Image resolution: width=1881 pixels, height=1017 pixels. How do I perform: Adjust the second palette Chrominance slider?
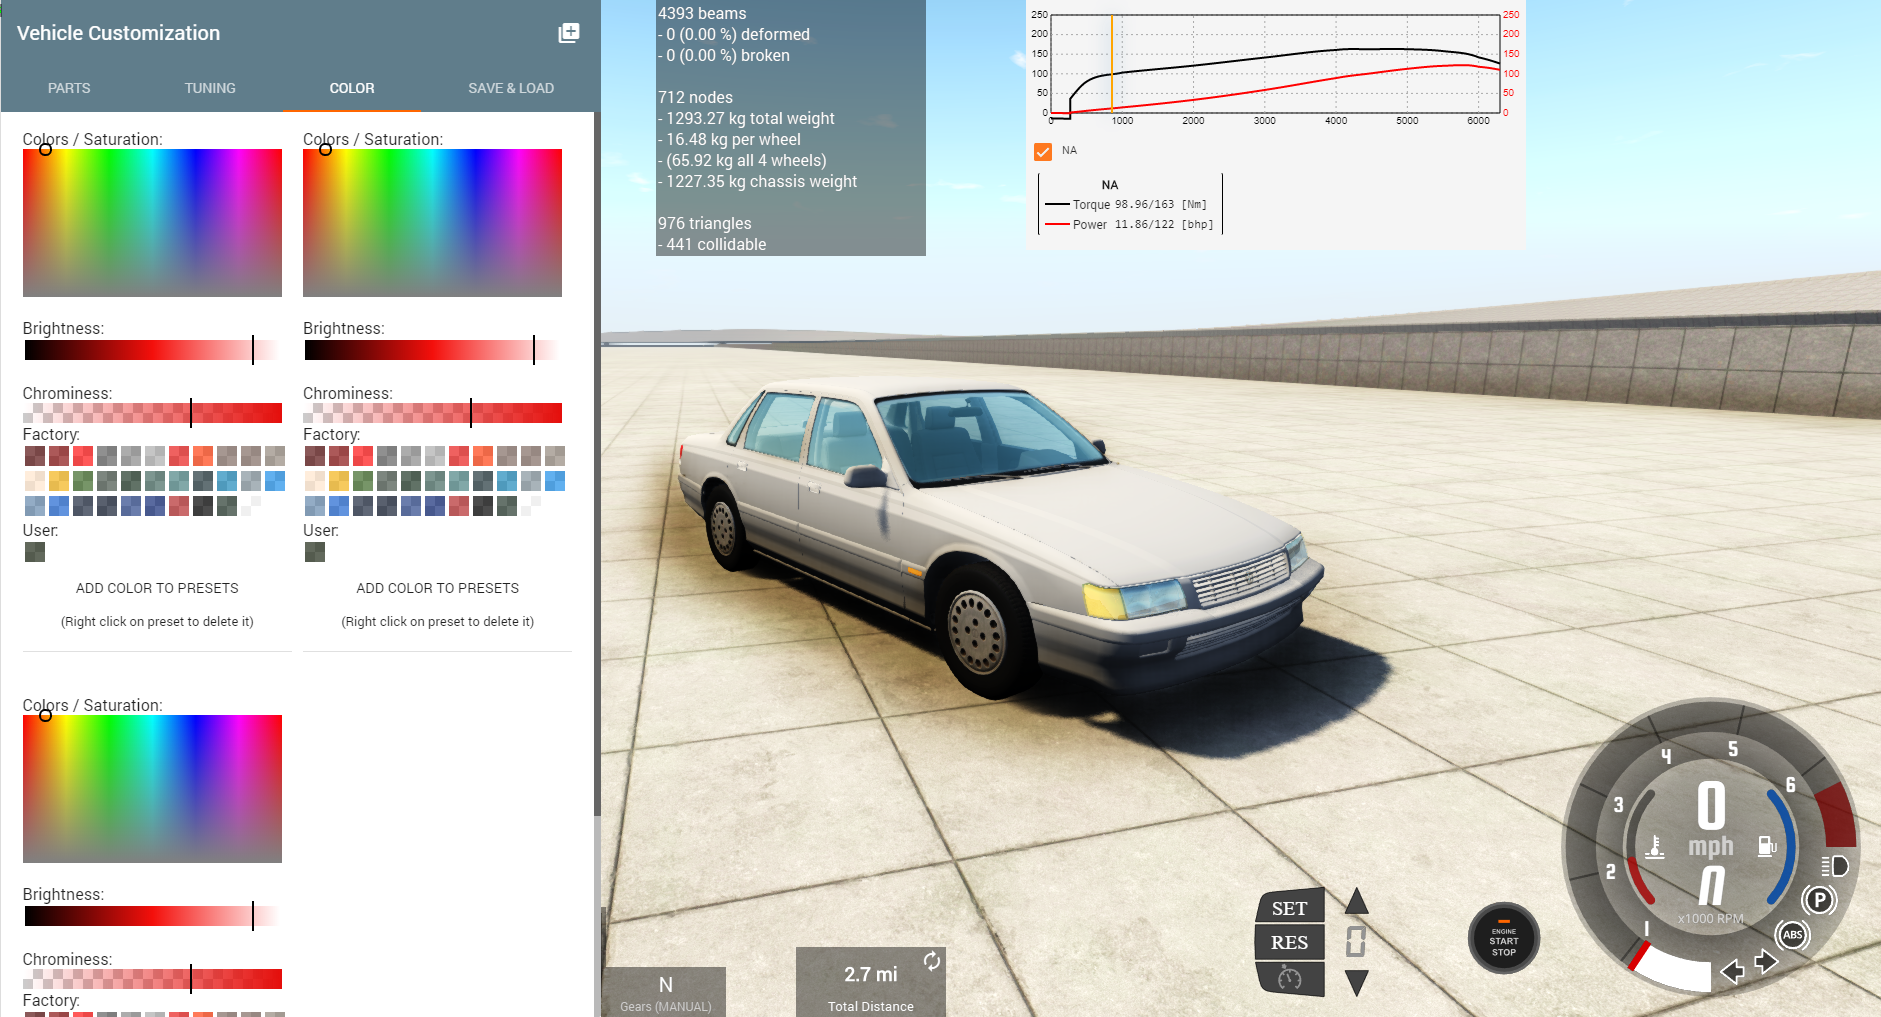click(432, 413)
